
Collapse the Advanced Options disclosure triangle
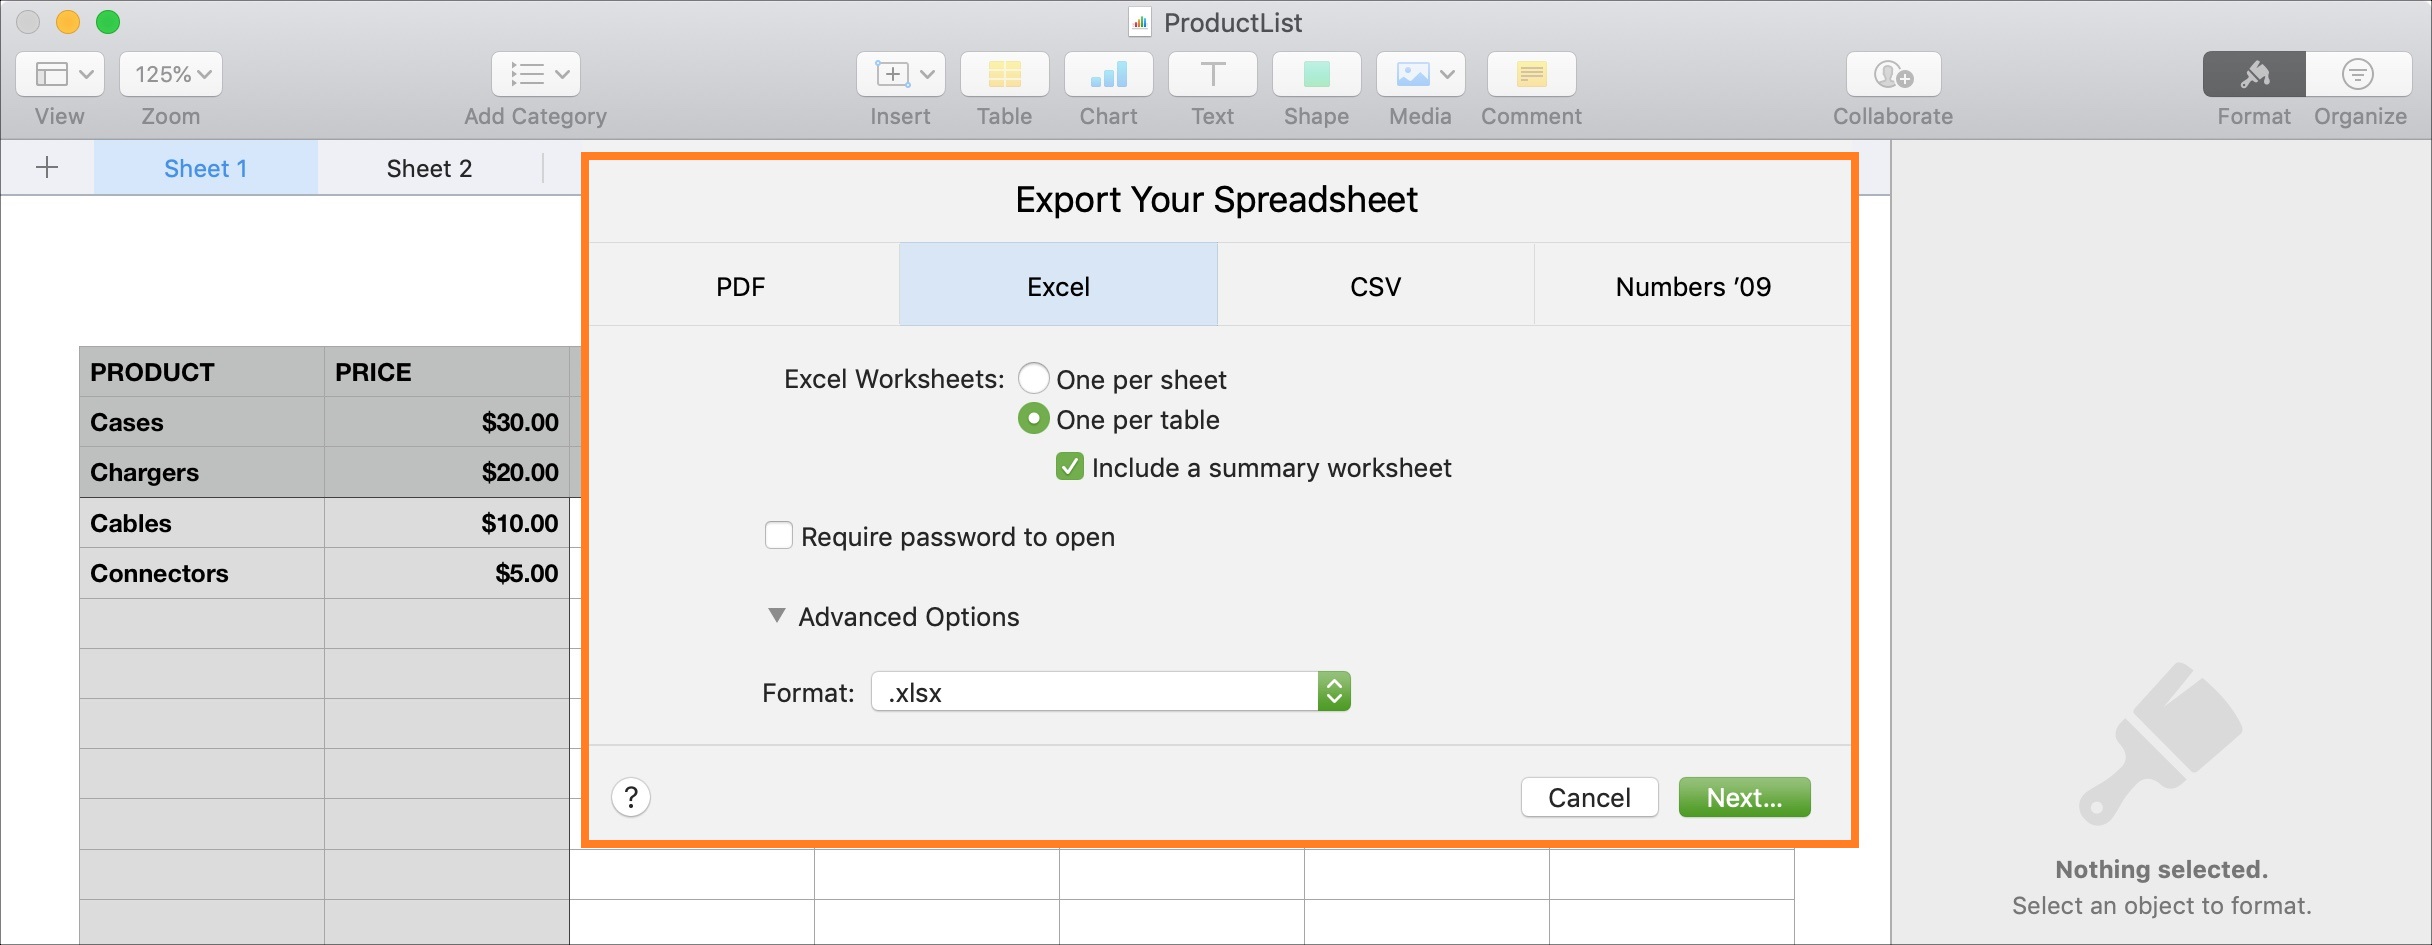(777, 616)
